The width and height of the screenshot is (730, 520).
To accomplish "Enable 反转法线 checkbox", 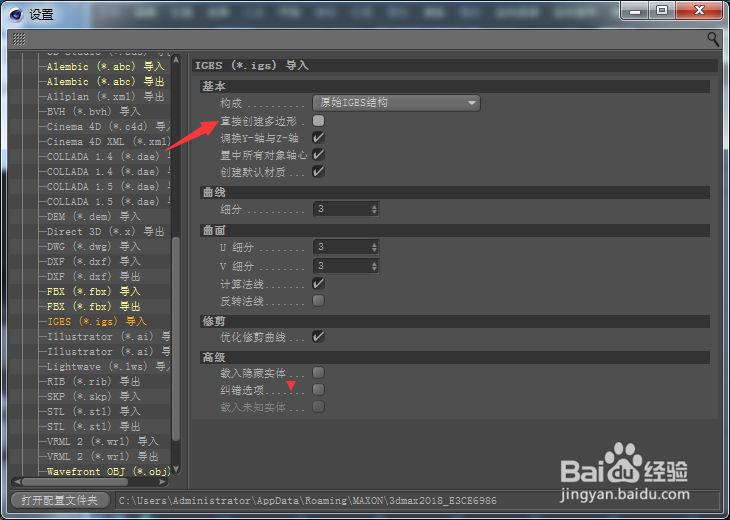I will click(318, 301).
